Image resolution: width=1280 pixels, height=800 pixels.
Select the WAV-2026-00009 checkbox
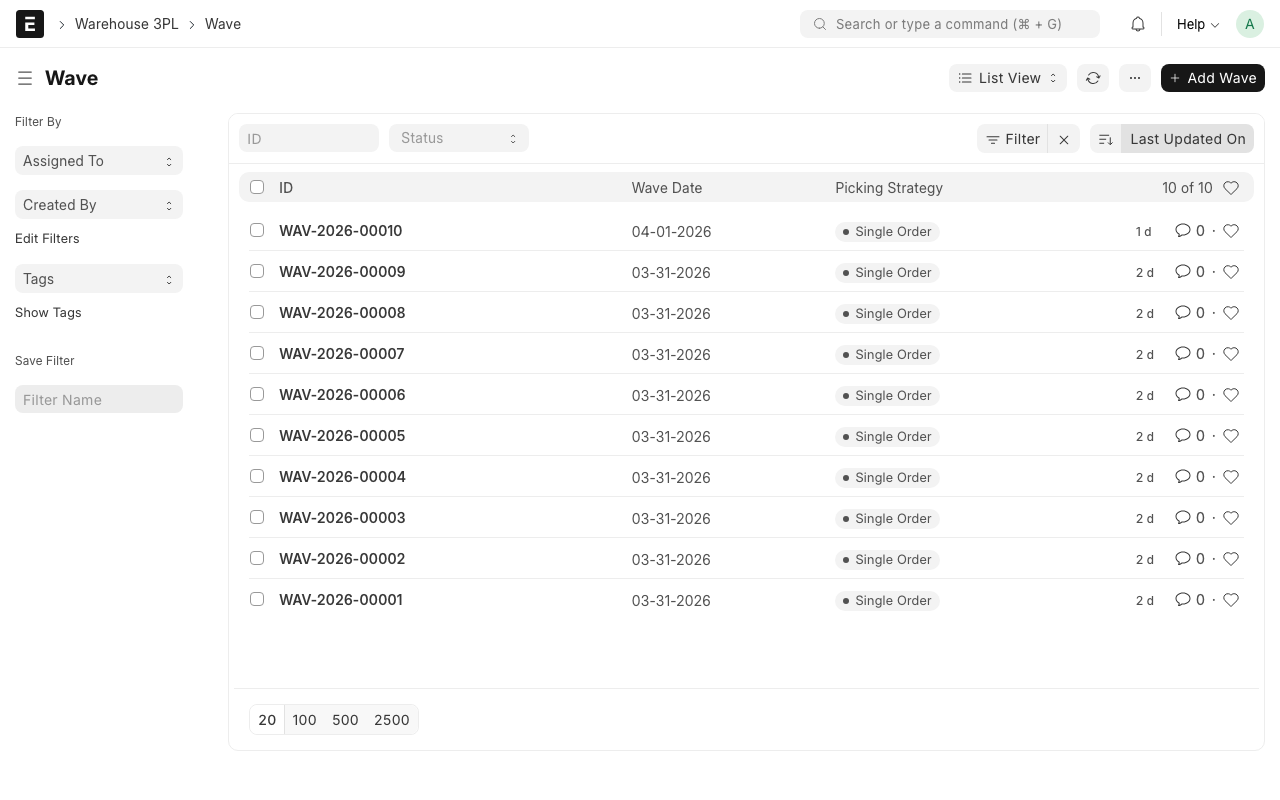[x=257, y=272]
